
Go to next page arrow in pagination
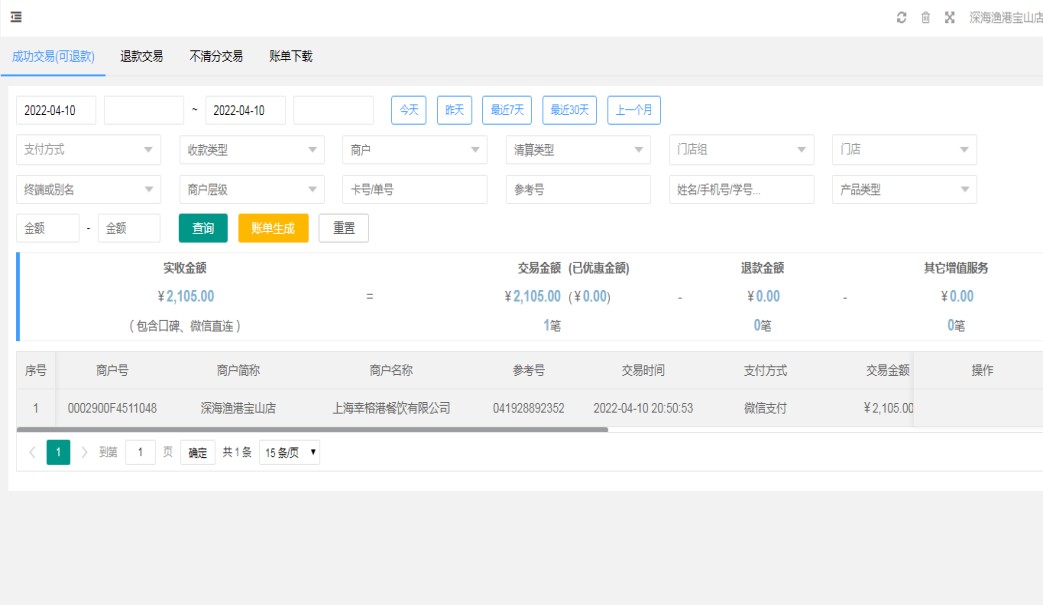point(84,452)
